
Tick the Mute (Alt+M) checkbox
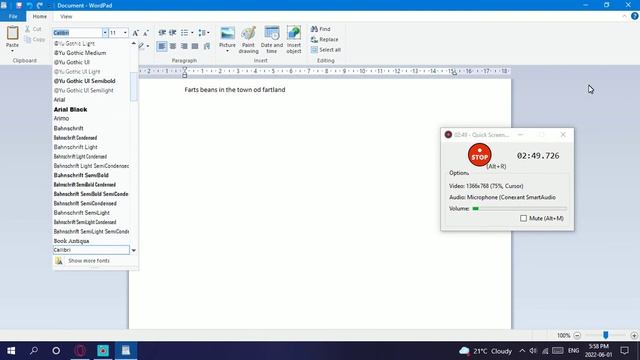coord(523,218)
